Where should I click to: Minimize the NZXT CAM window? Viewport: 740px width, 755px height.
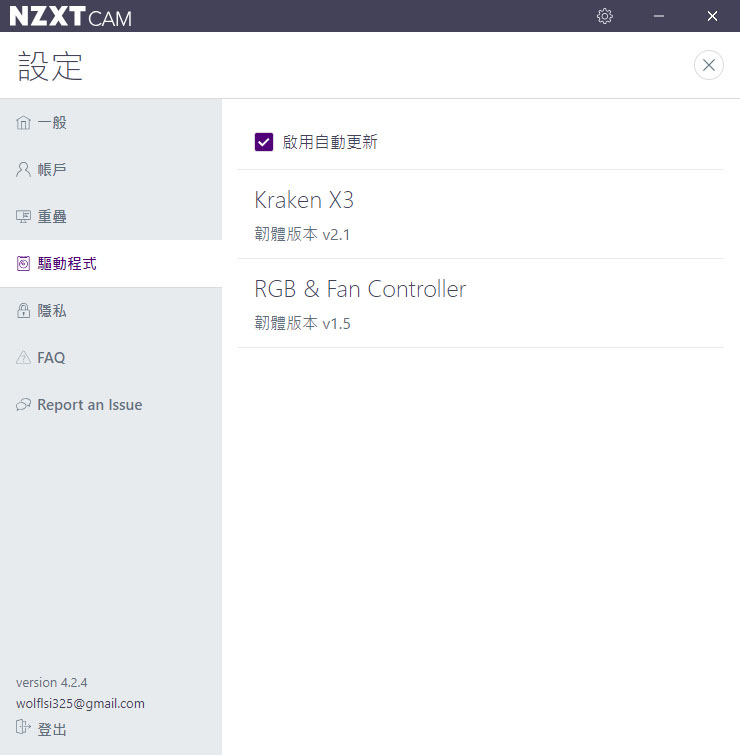pyautogui.click(x=659, y=16)
